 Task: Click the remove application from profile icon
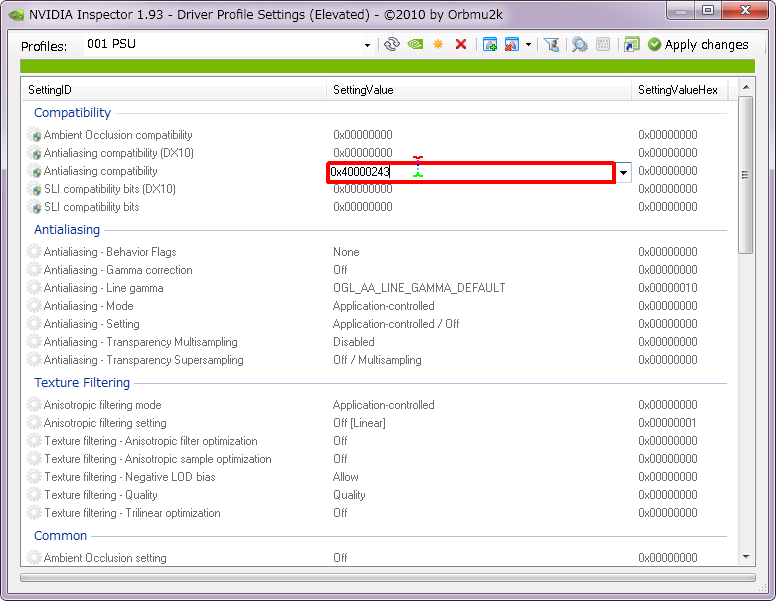(512, 45)
